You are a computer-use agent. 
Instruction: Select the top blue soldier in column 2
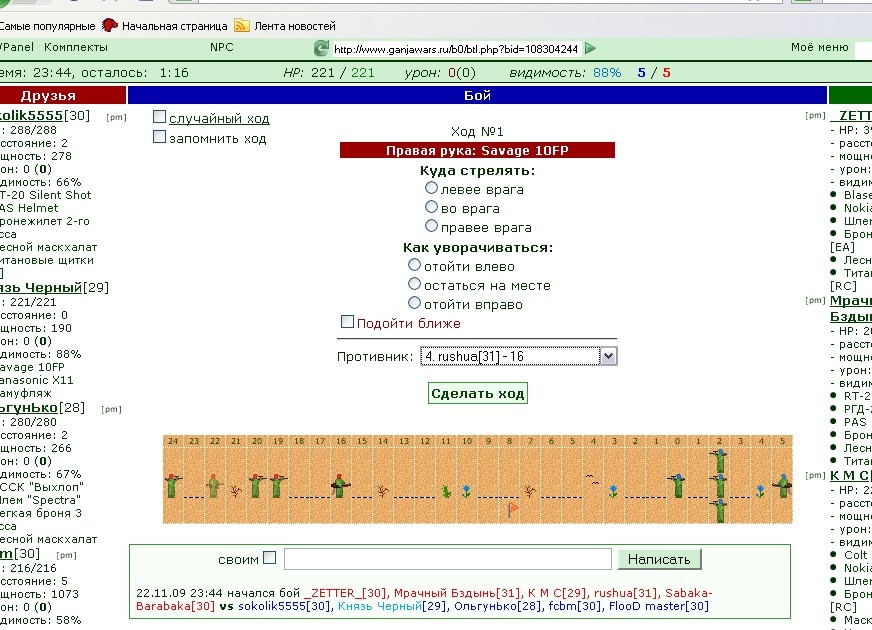pyautogui.click(x=719, y=460)
